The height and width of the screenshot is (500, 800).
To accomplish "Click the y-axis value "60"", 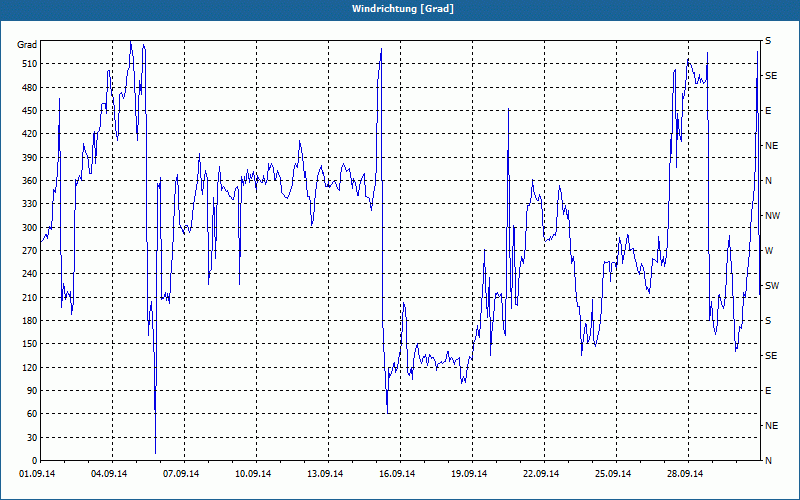I will [32, 414].
